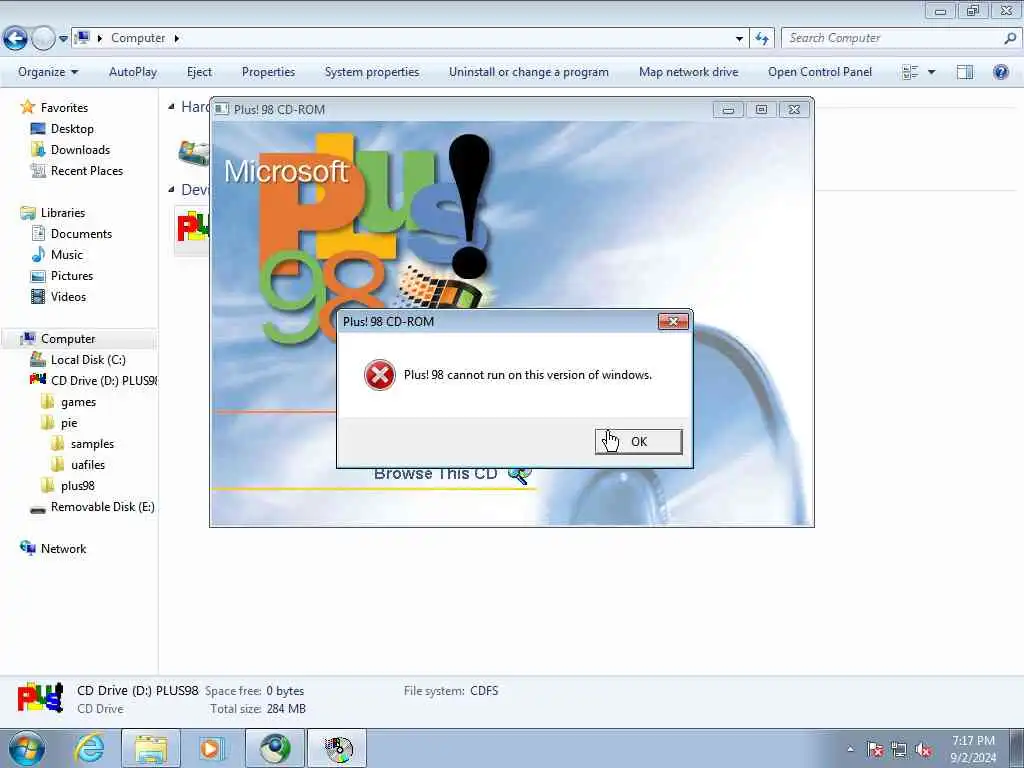Viewport: 1024px width, 768px height.
Task: Launch Internet Explorer from taskbar
Action: 89,748
